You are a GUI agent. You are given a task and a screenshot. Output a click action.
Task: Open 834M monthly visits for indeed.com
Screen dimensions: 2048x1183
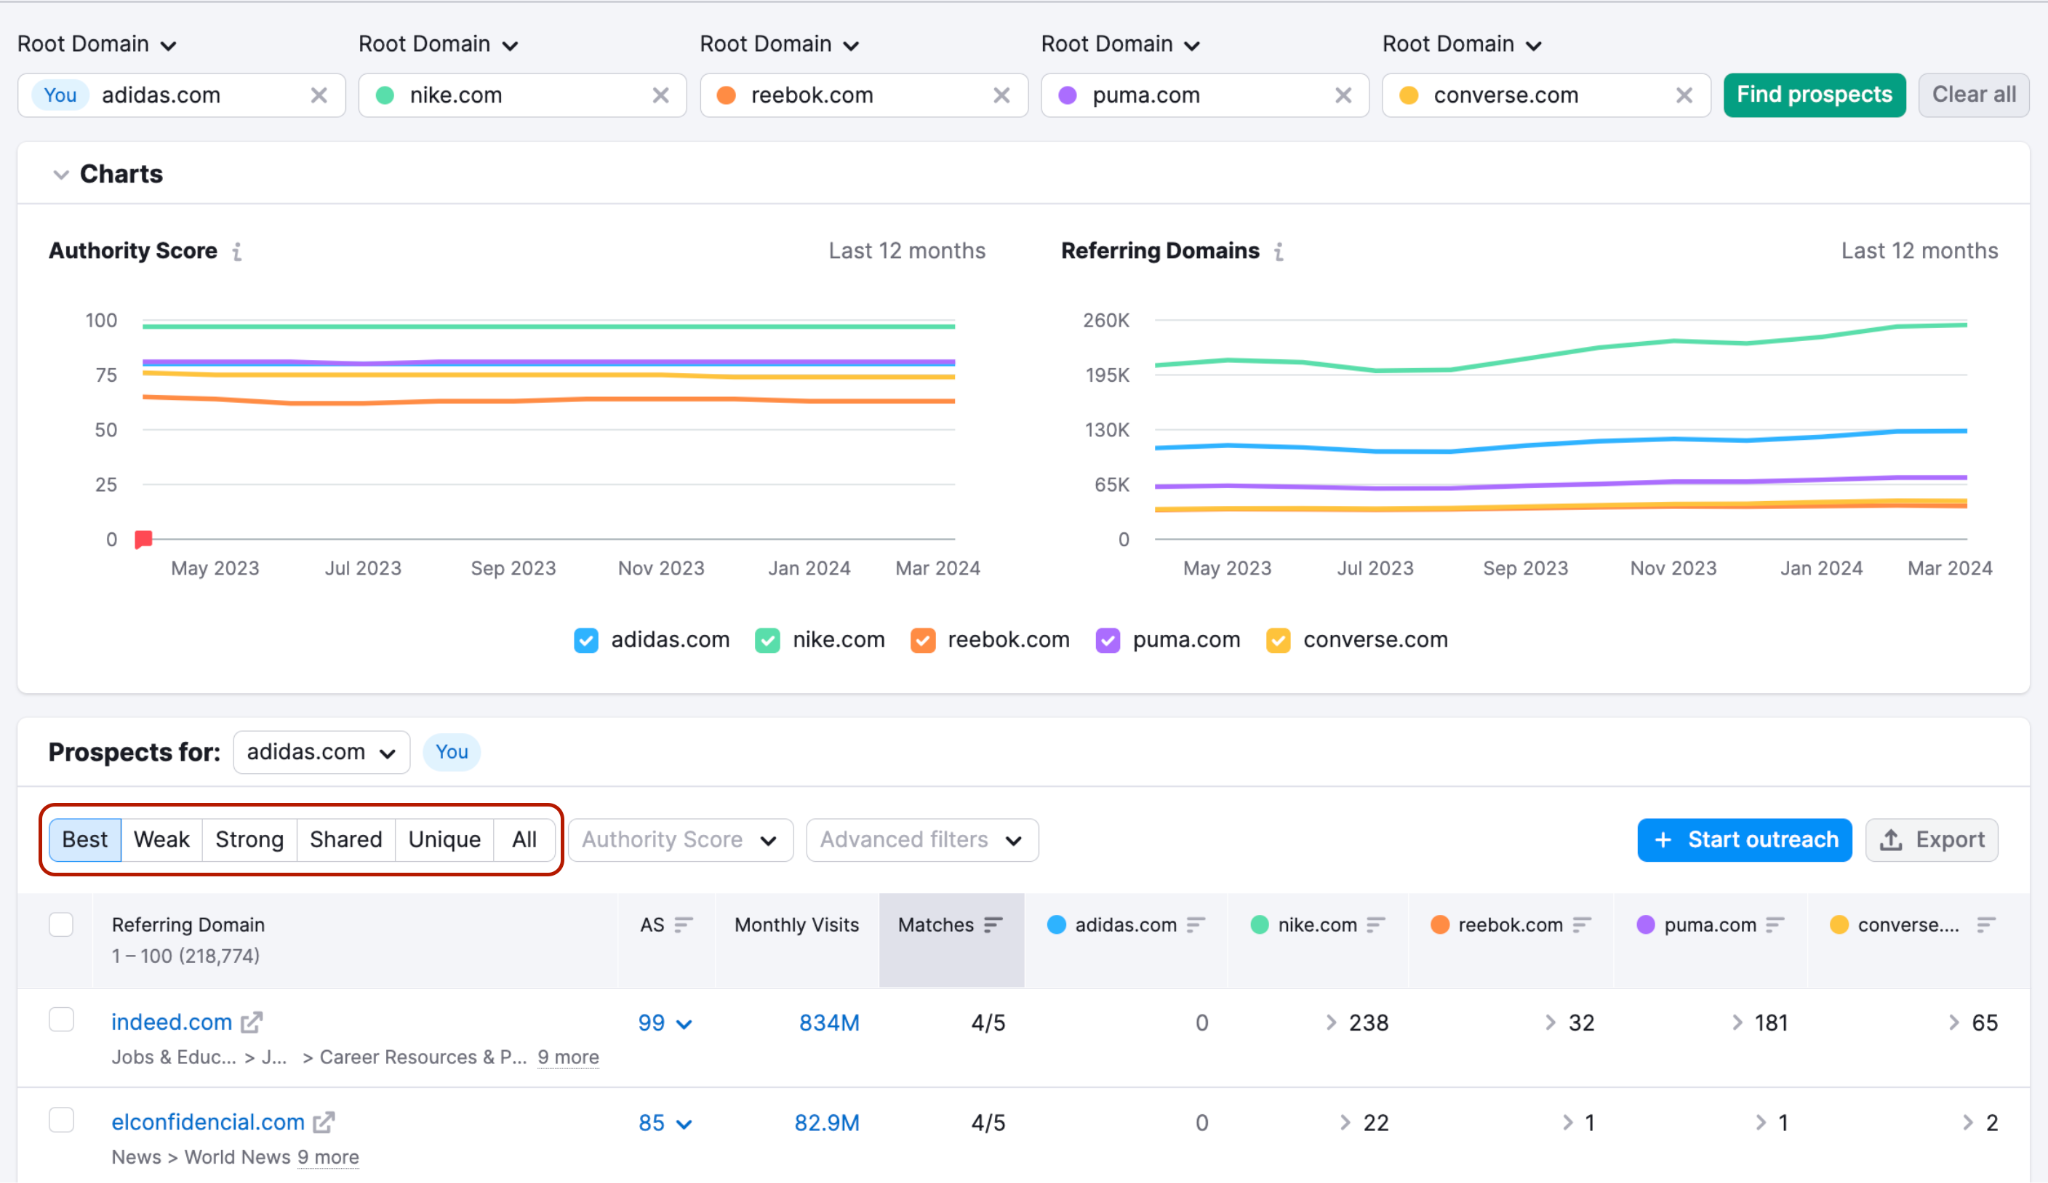829,1023
